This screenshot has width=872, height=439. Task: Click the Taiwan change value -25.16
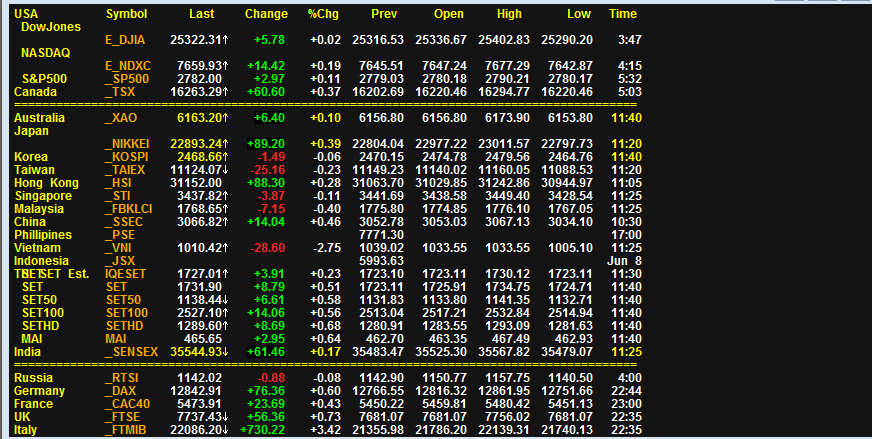[267, 170]
